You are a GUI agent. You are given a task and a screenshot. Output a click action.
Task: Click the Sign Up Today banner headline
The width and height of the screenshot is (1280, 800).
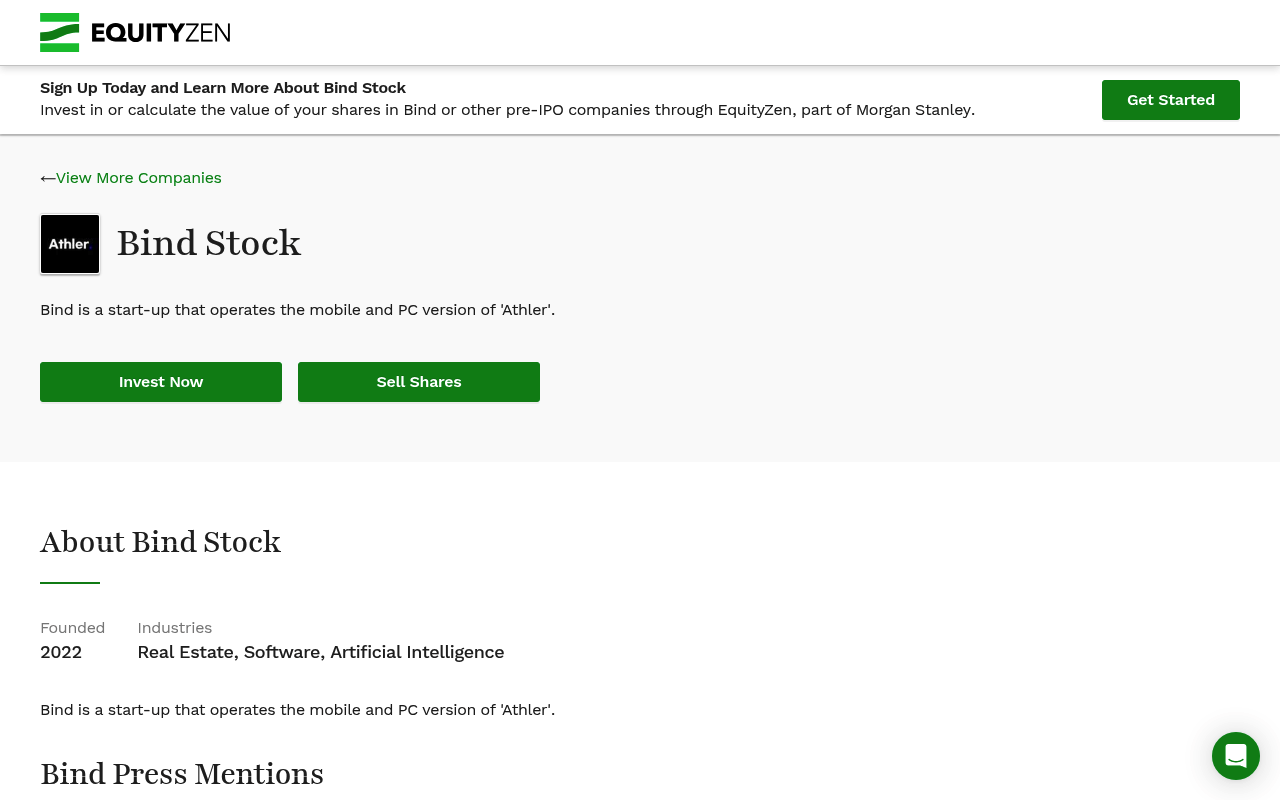pos(223,88)
